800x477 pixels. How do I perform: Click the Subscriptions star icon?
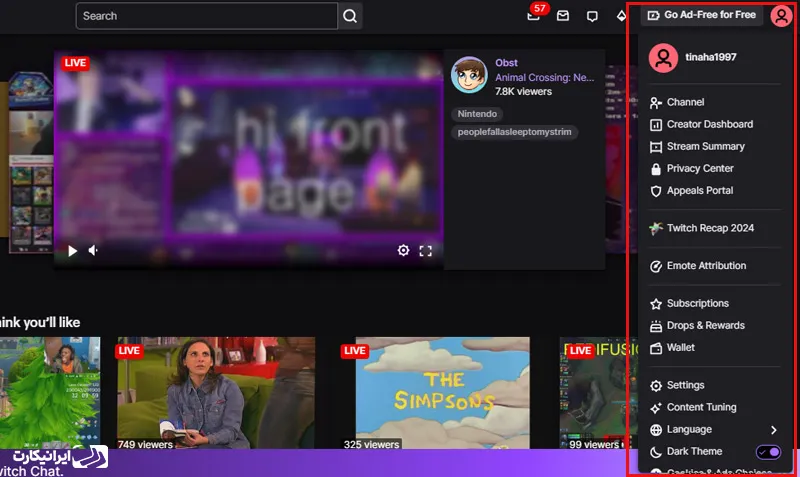point(656,304)
